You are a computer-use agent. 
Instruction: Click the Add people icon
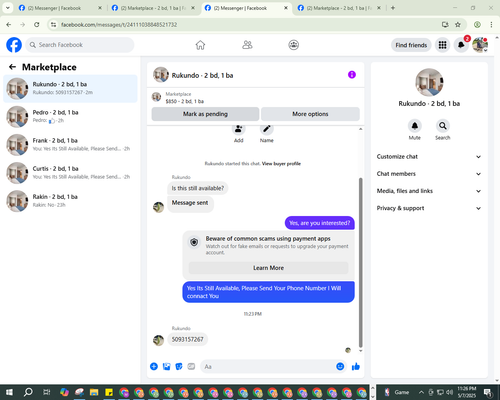click(x=238, y=129)
